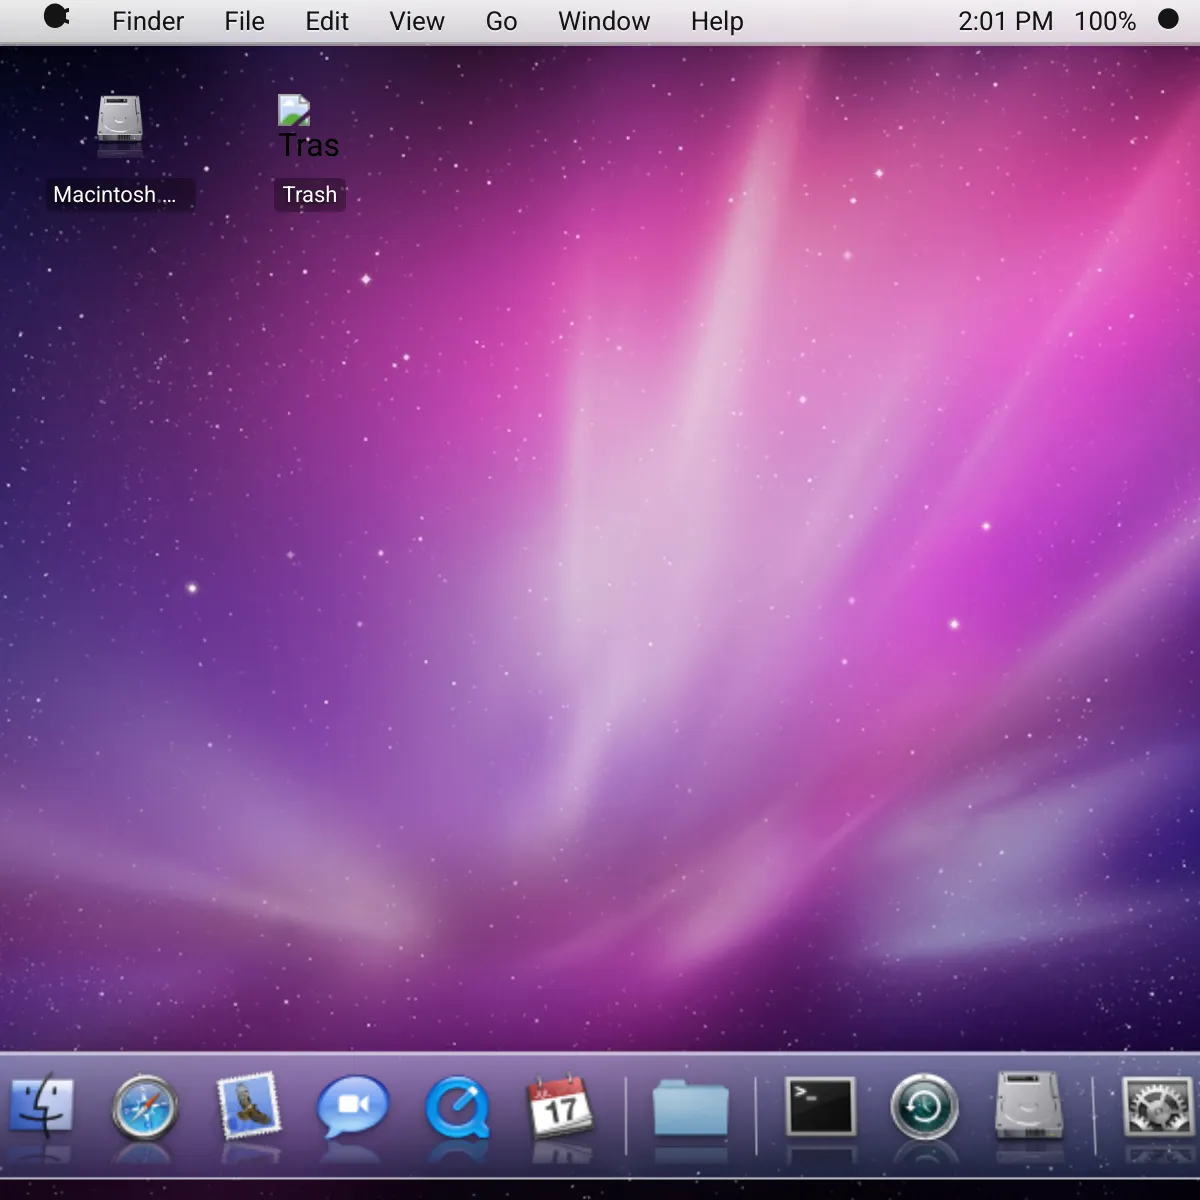1200x1200 pixels.
Task: Open Finder from the dock
Action: (41, 1107)
